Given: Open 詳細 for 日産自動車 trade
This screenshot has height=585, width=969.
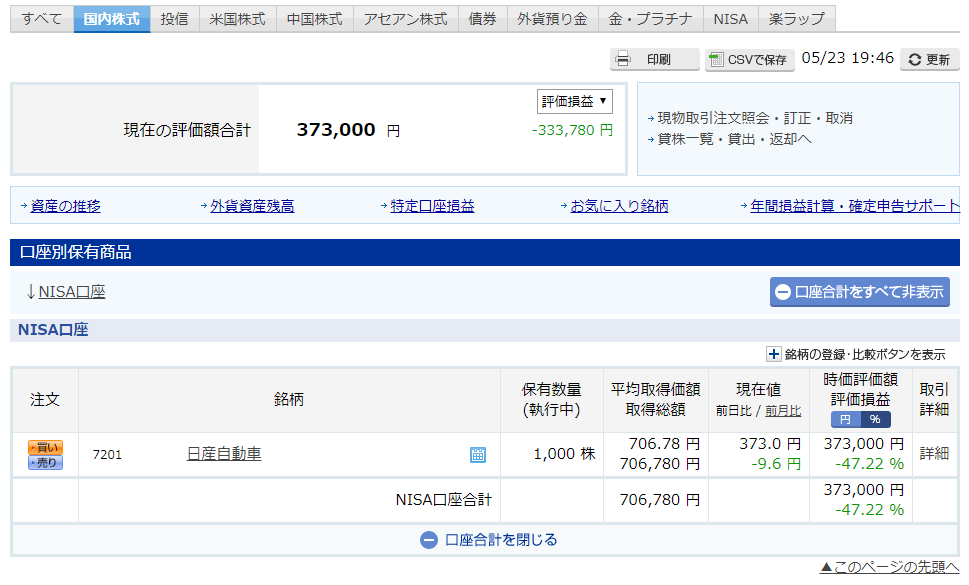Looking at the screenshot, I should (x=934, y=453).
